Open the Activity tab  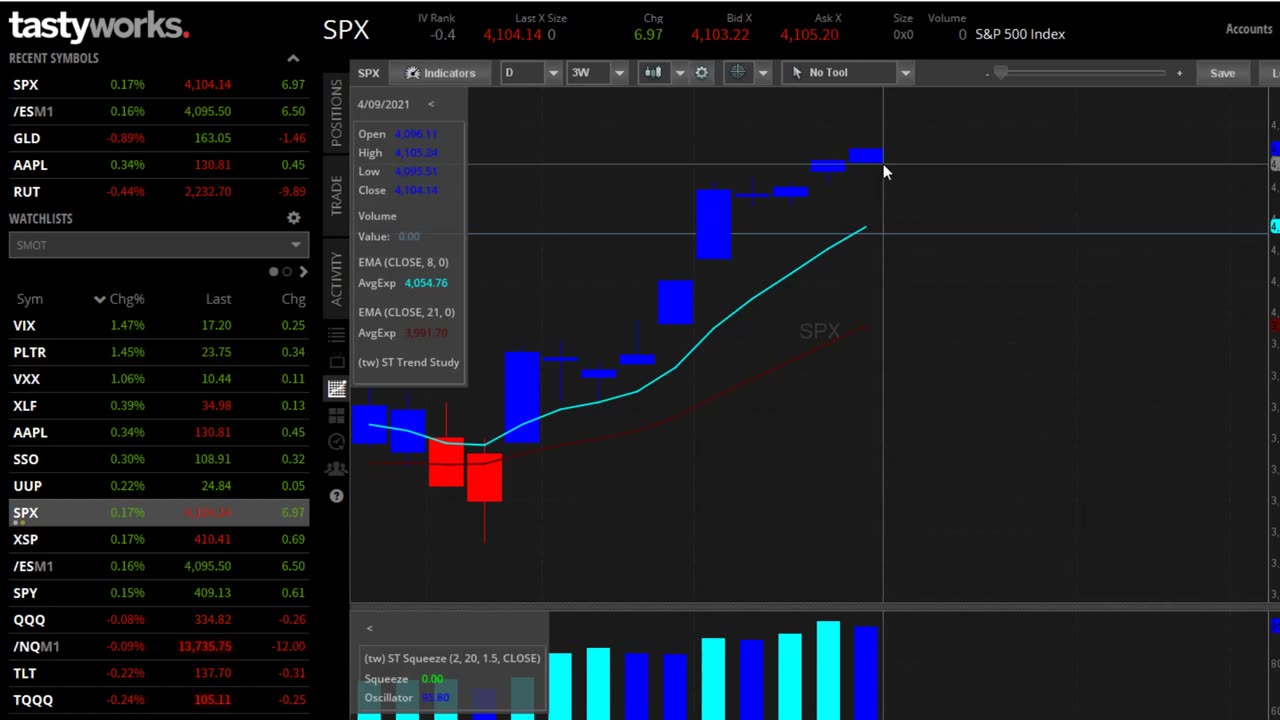pyautogui.click(x=336, y=278)
